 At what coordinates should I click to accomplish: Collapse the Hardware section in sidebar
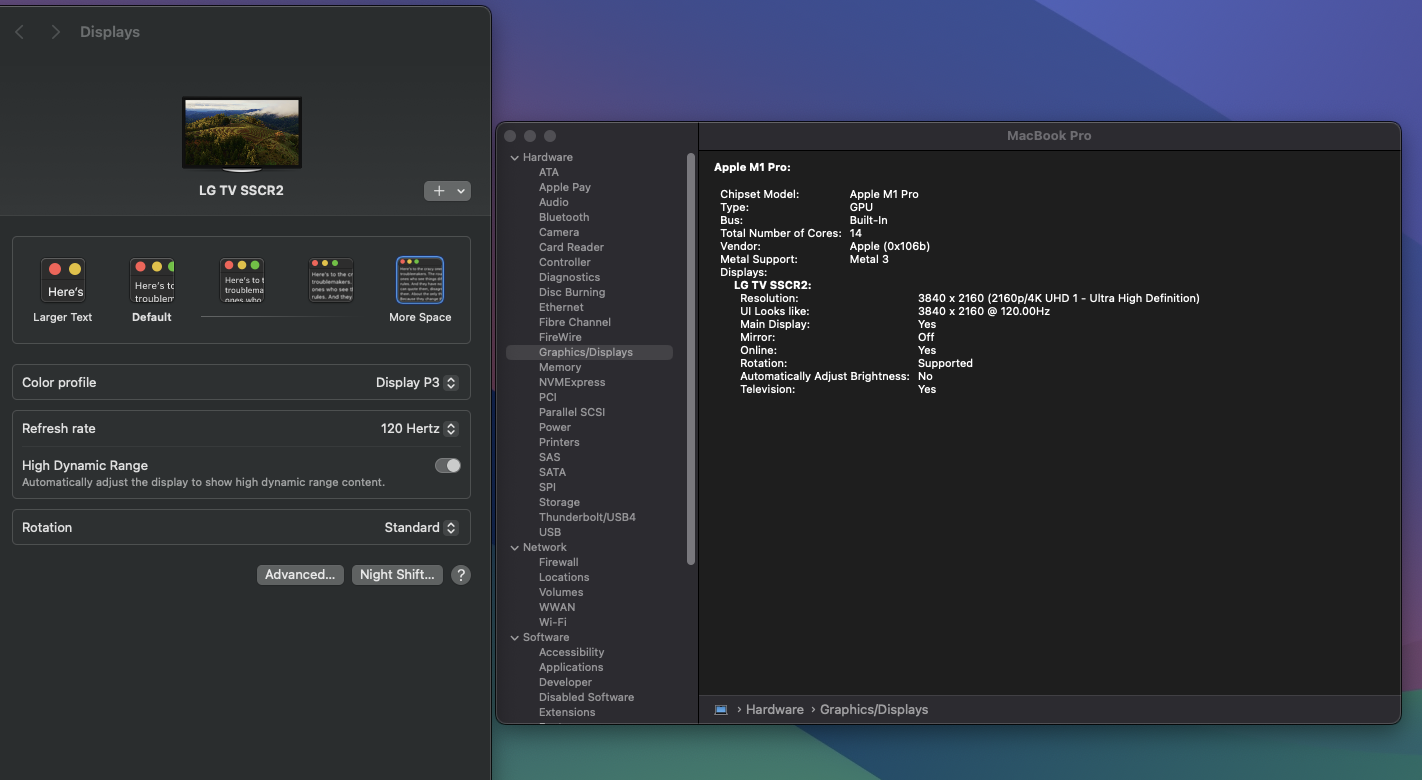click(x=515, y=157)
